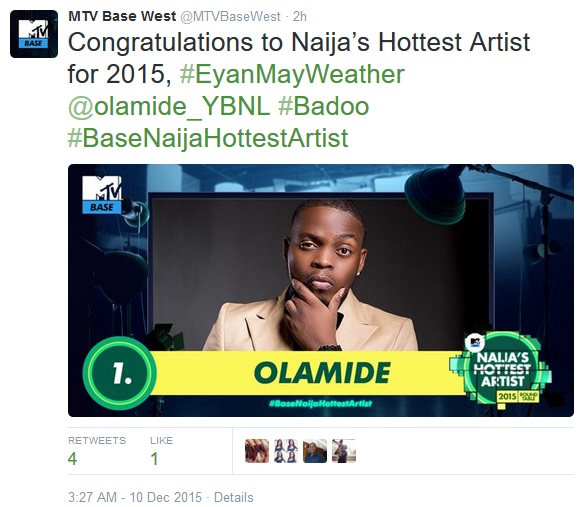
Task: Click the Naija's Hottest Artist 2015 badge
Action: [502, 369]
